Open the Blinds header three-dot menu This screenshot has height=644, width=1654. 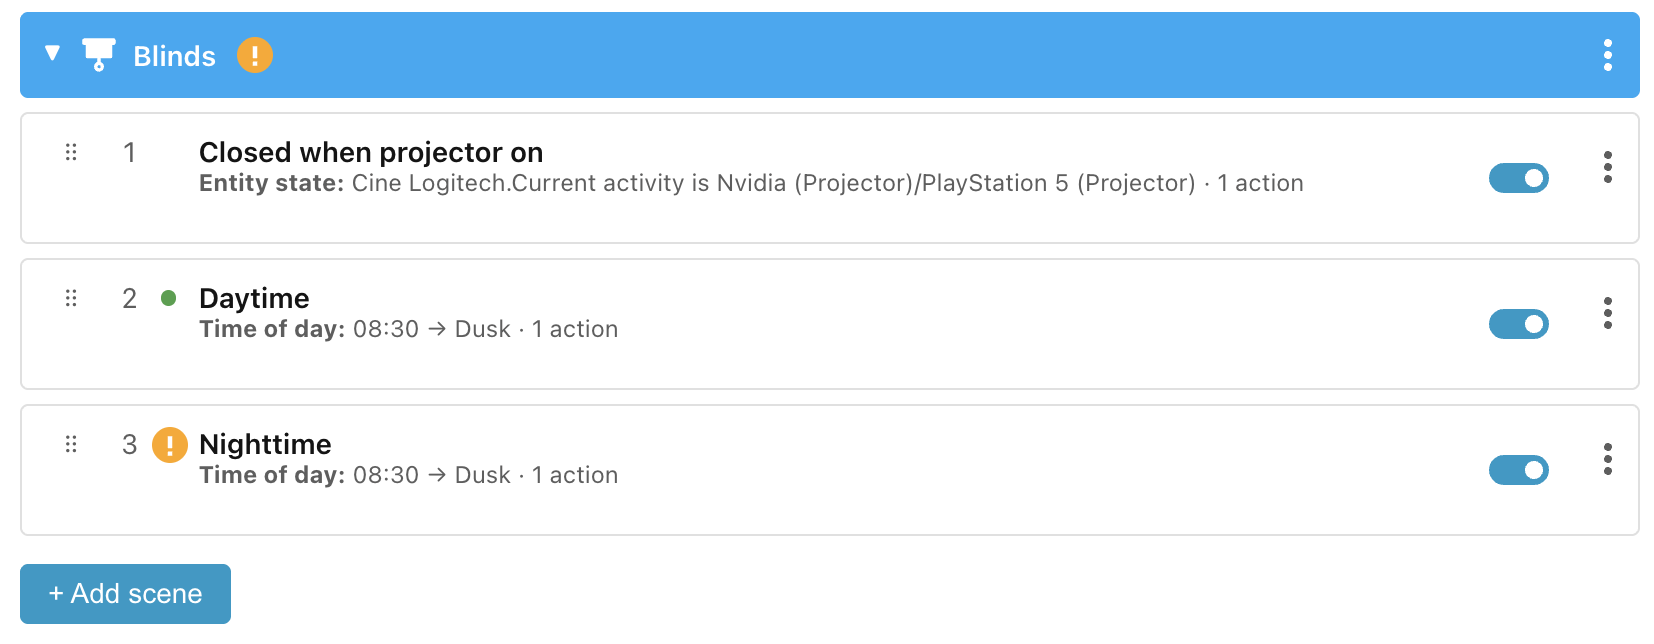pyautogui.click(x=1608, y=55)
